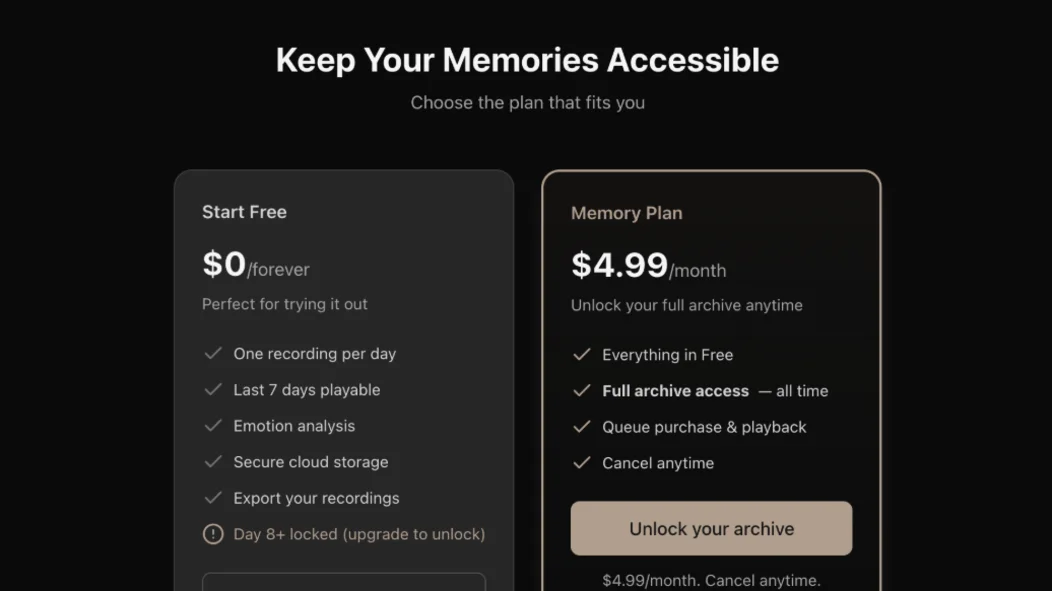Click the fine print below Unlock button
1052x591 pixels.
point(711,580)
